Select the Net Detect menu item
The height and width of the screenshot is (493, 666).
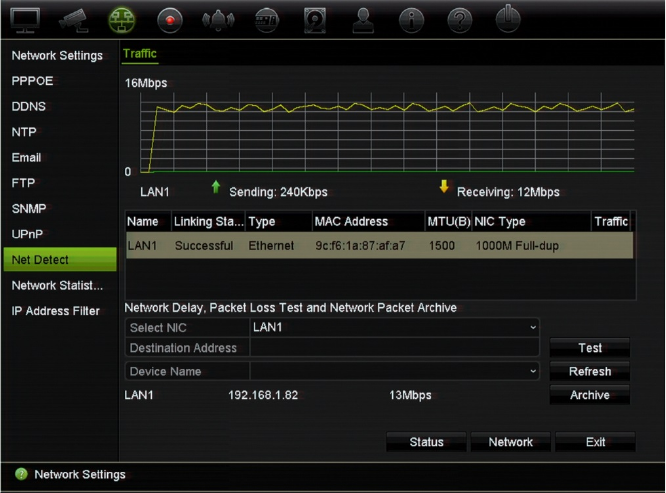point(60,259)
